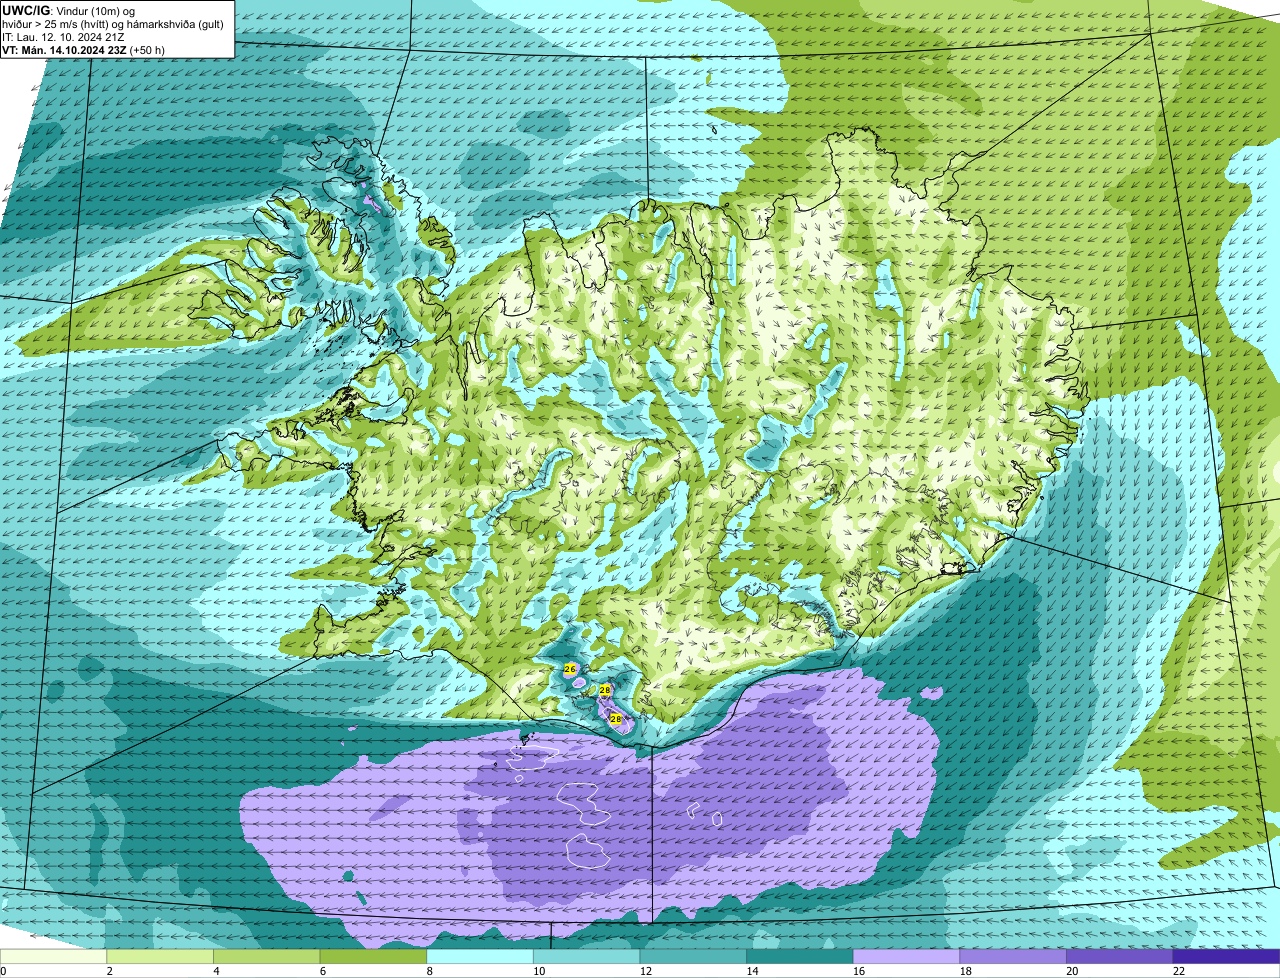Click the scale label '22'
This screenshot has width=1280, height=978.
pyautogui.click(x=1179, y=971)
